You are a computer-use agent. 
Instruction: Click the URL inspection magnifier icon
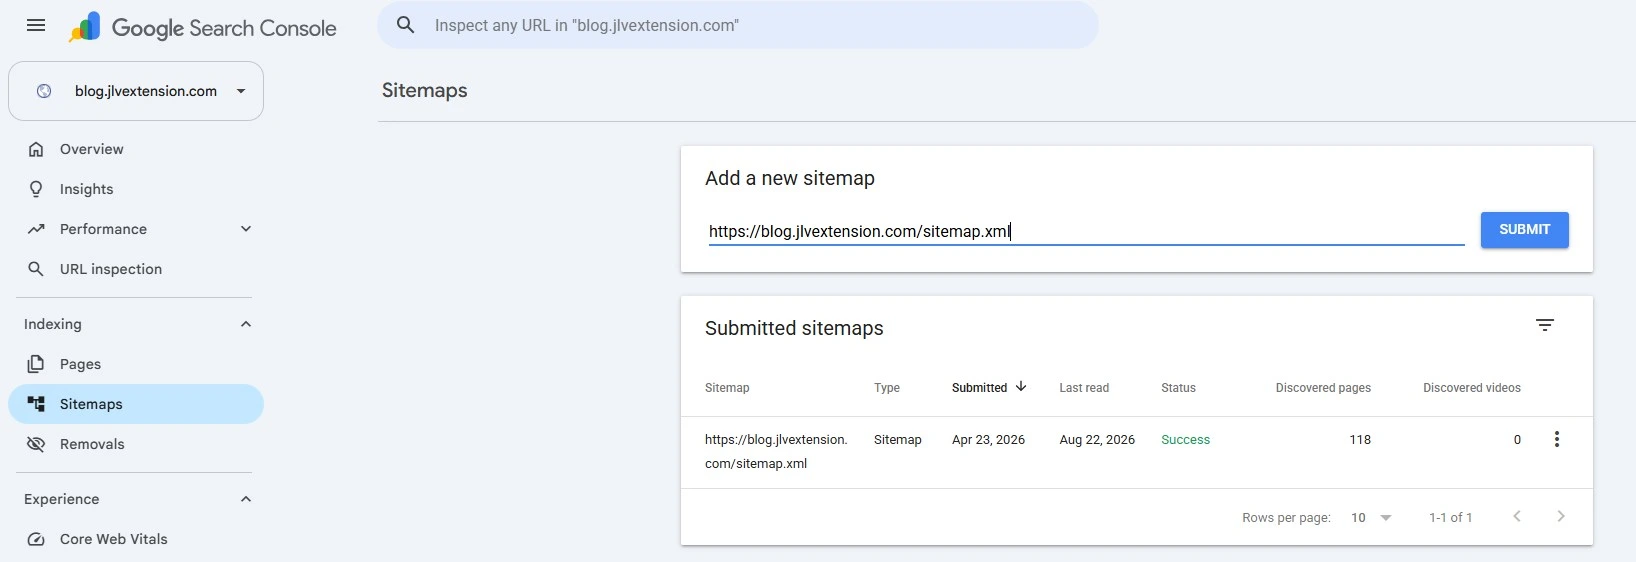coord(36,269)
